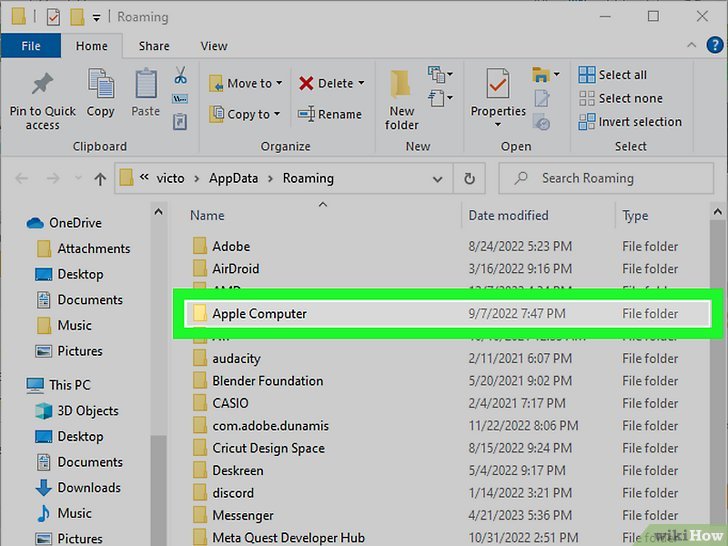Switch to the Share tab

pyautogui.click(x=154, y=46)
